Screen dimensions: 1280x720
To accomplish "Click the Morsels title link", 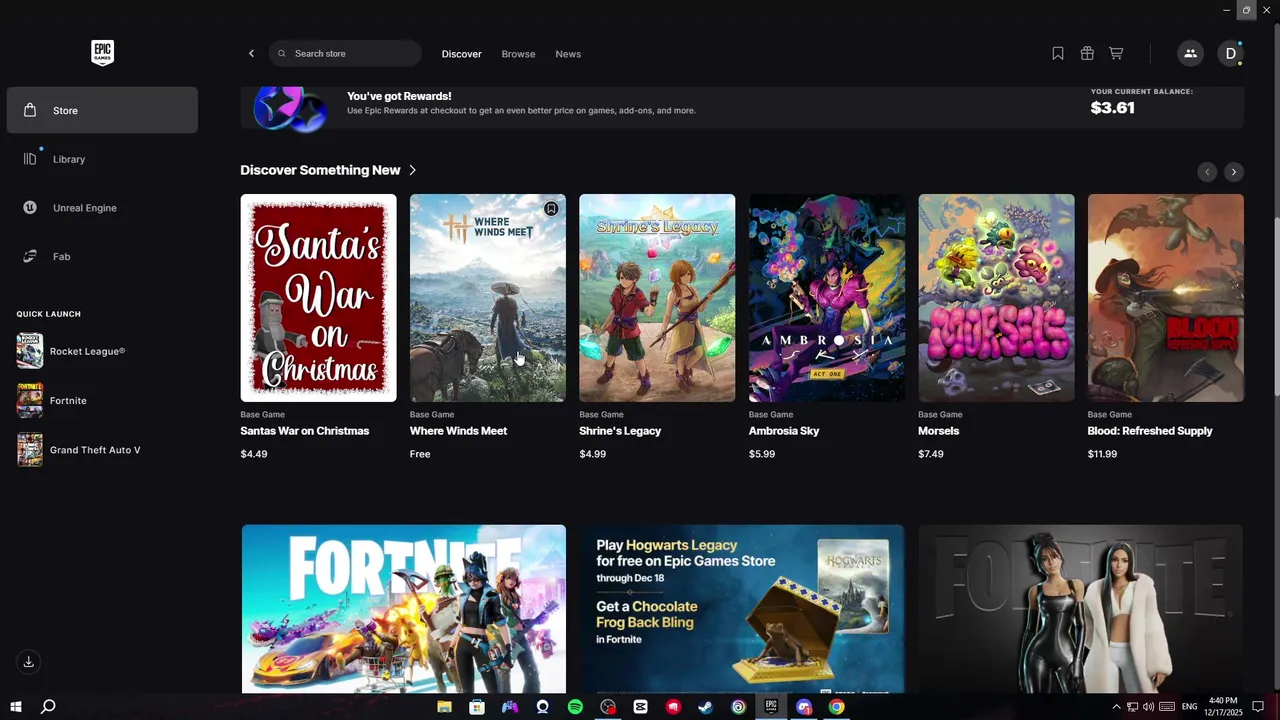I will click(x=938, y=431).
